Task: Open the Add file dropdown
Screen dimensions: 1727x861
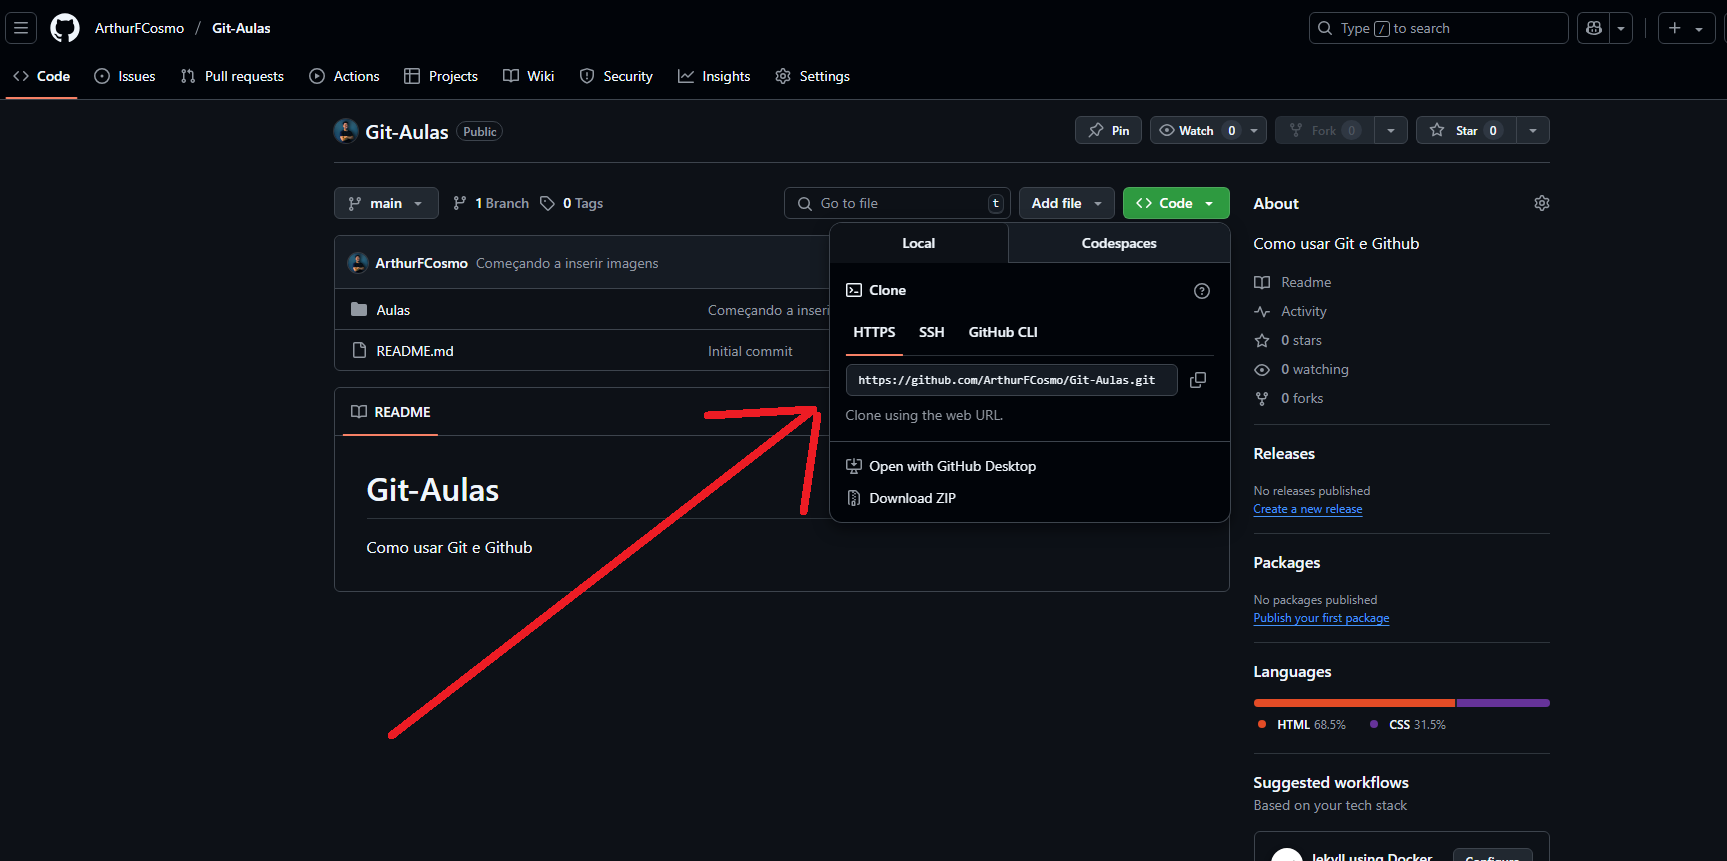Action: [x=1067, y=203]
